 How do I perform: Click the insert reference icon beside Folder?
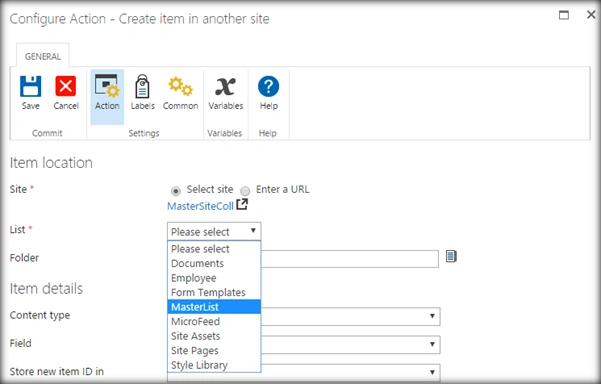pos(451,256)
